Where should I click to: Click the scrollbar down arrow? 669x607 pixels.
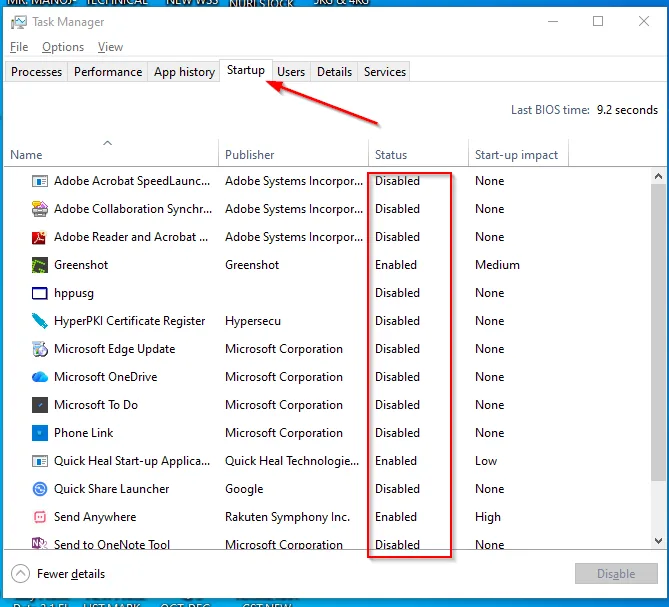coord(658,541)
